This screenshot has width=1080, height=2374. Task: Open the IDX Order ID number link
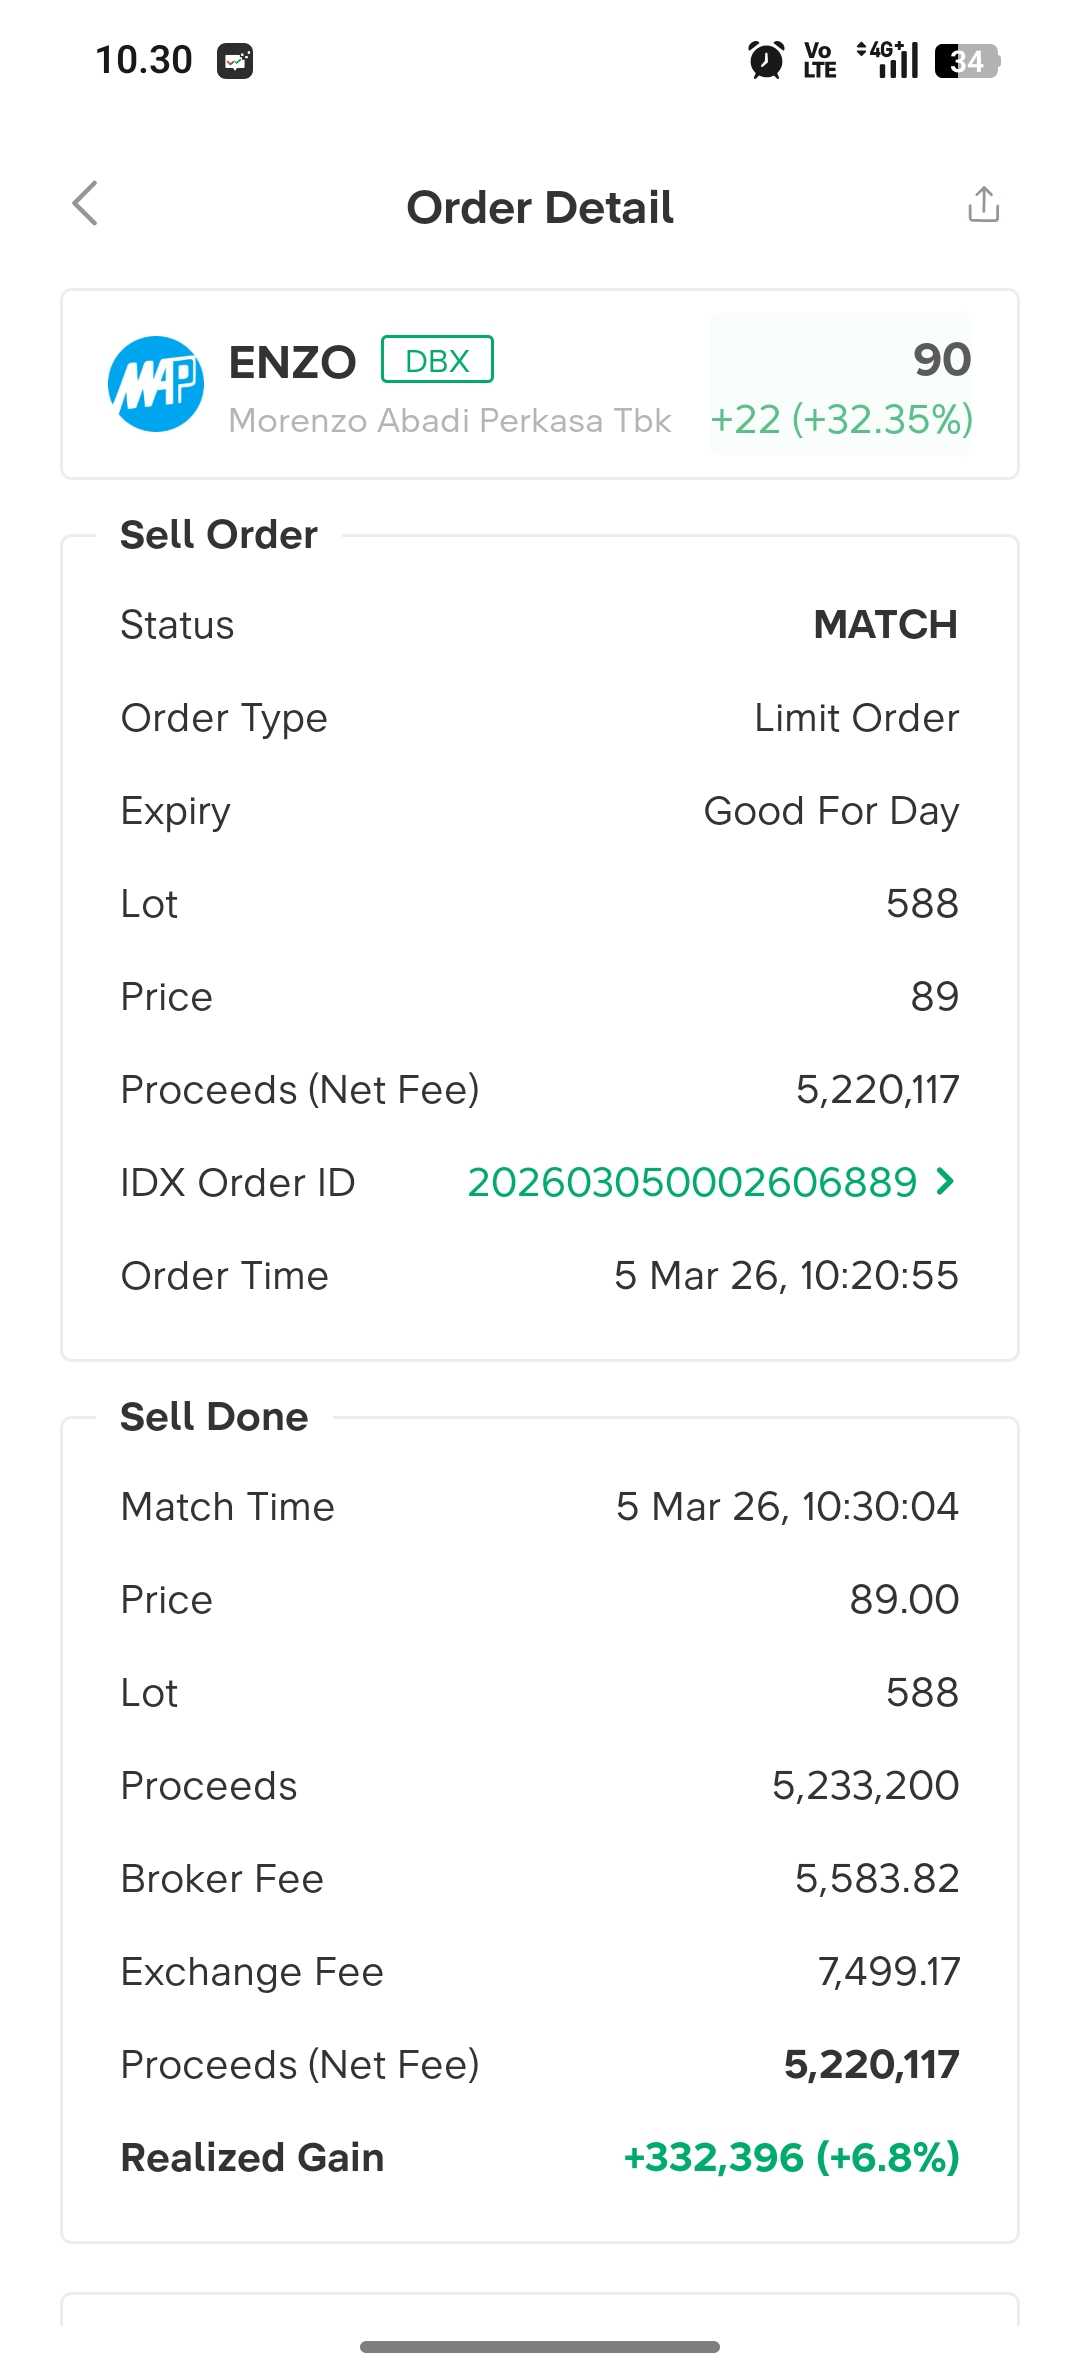[x=692, y=1183]
